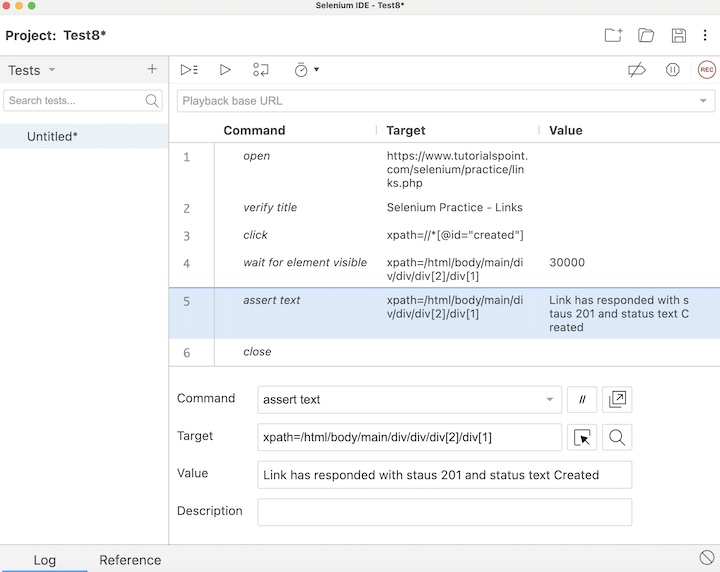Screen dimensions: 720x572
Task: Open the Command name dropdown
Action: tap(550, 400)
